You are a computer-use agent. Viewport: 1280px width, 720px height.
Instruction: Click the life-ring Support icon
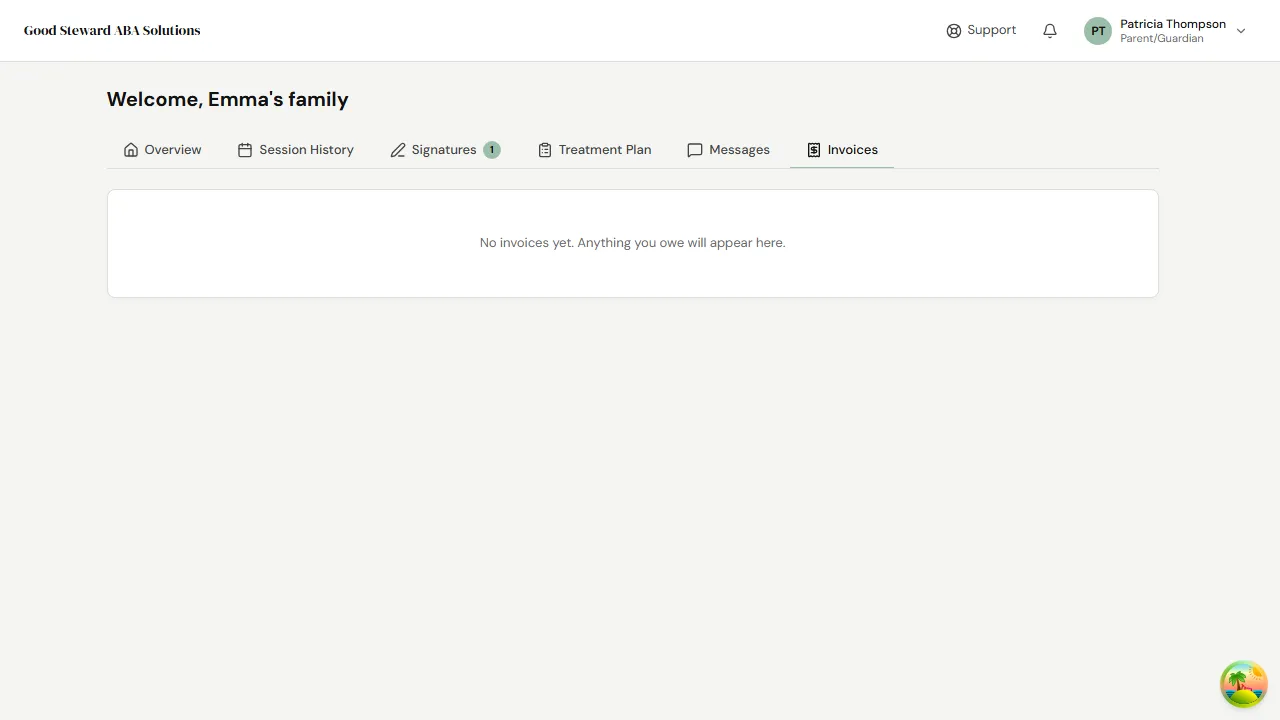953,30
